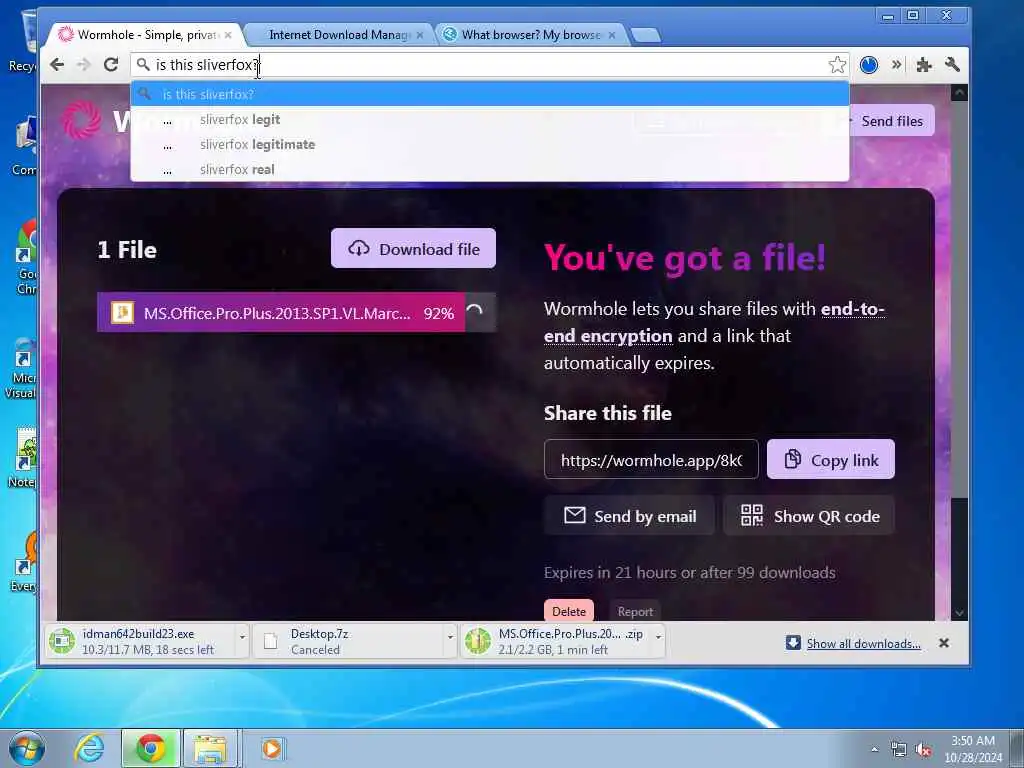Click the scrollbar down arrow
This screenshot has width=1024, height=768.
pyautogui.click(x=959, y=613)
